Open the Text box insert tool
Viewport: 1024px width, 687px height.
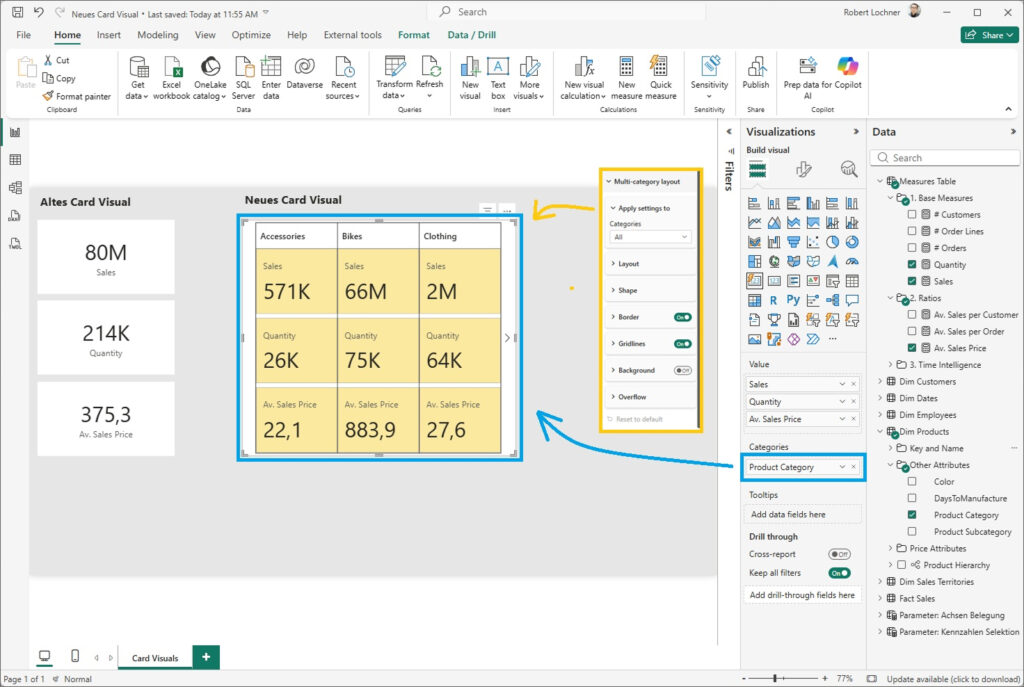click(x=498, y=68)
